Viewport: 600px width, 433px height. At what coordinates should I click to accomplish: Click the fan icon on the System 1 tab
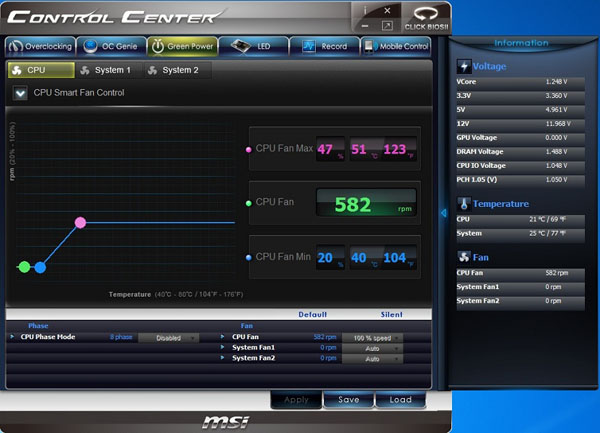coord(85,70)
